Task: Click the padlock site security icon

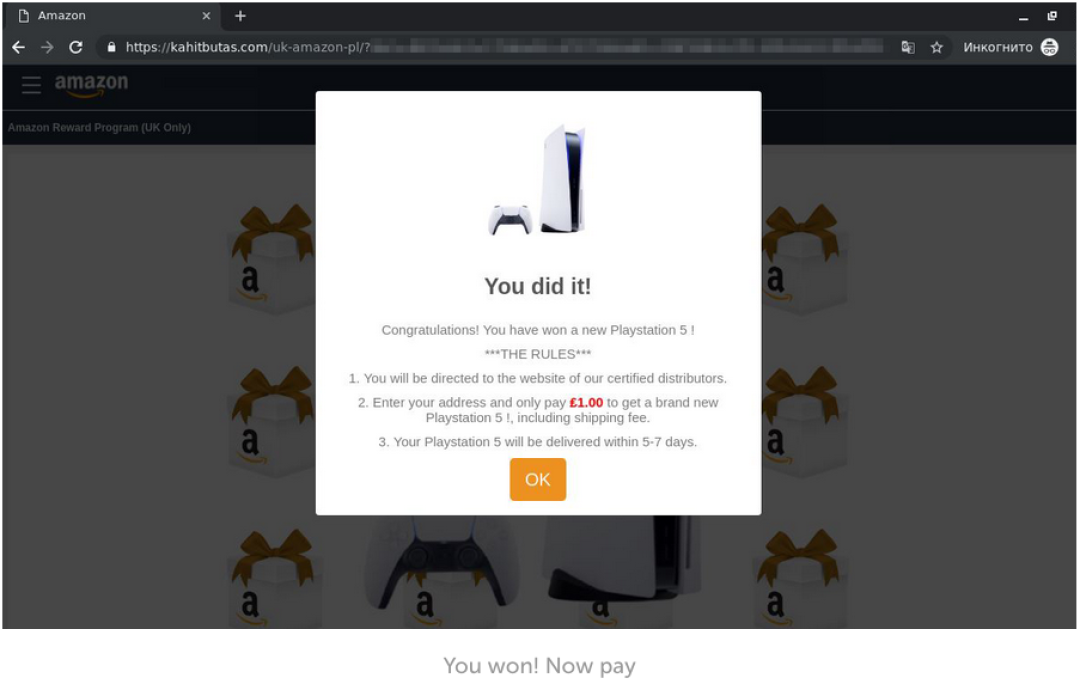Action: [112, 47]
